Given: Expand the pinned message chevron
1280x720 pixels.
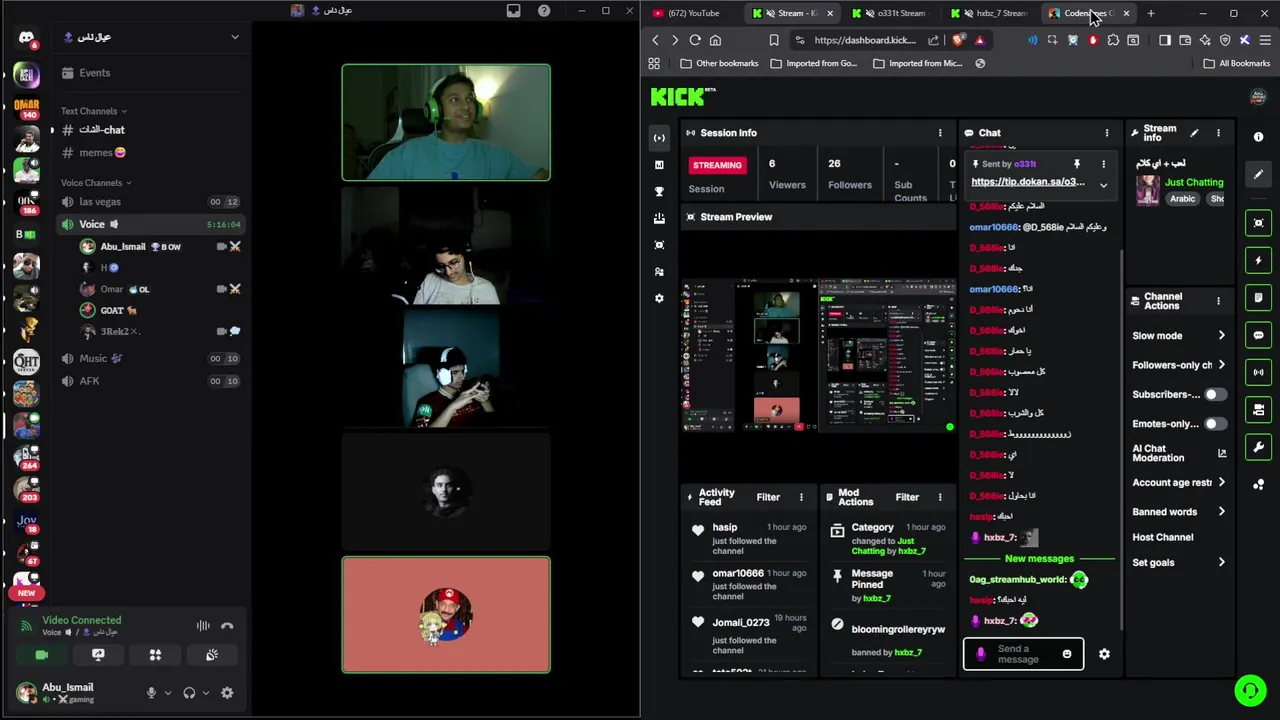Looking at the screenshot, I should pyautogui.click(x=1104, y=185).
